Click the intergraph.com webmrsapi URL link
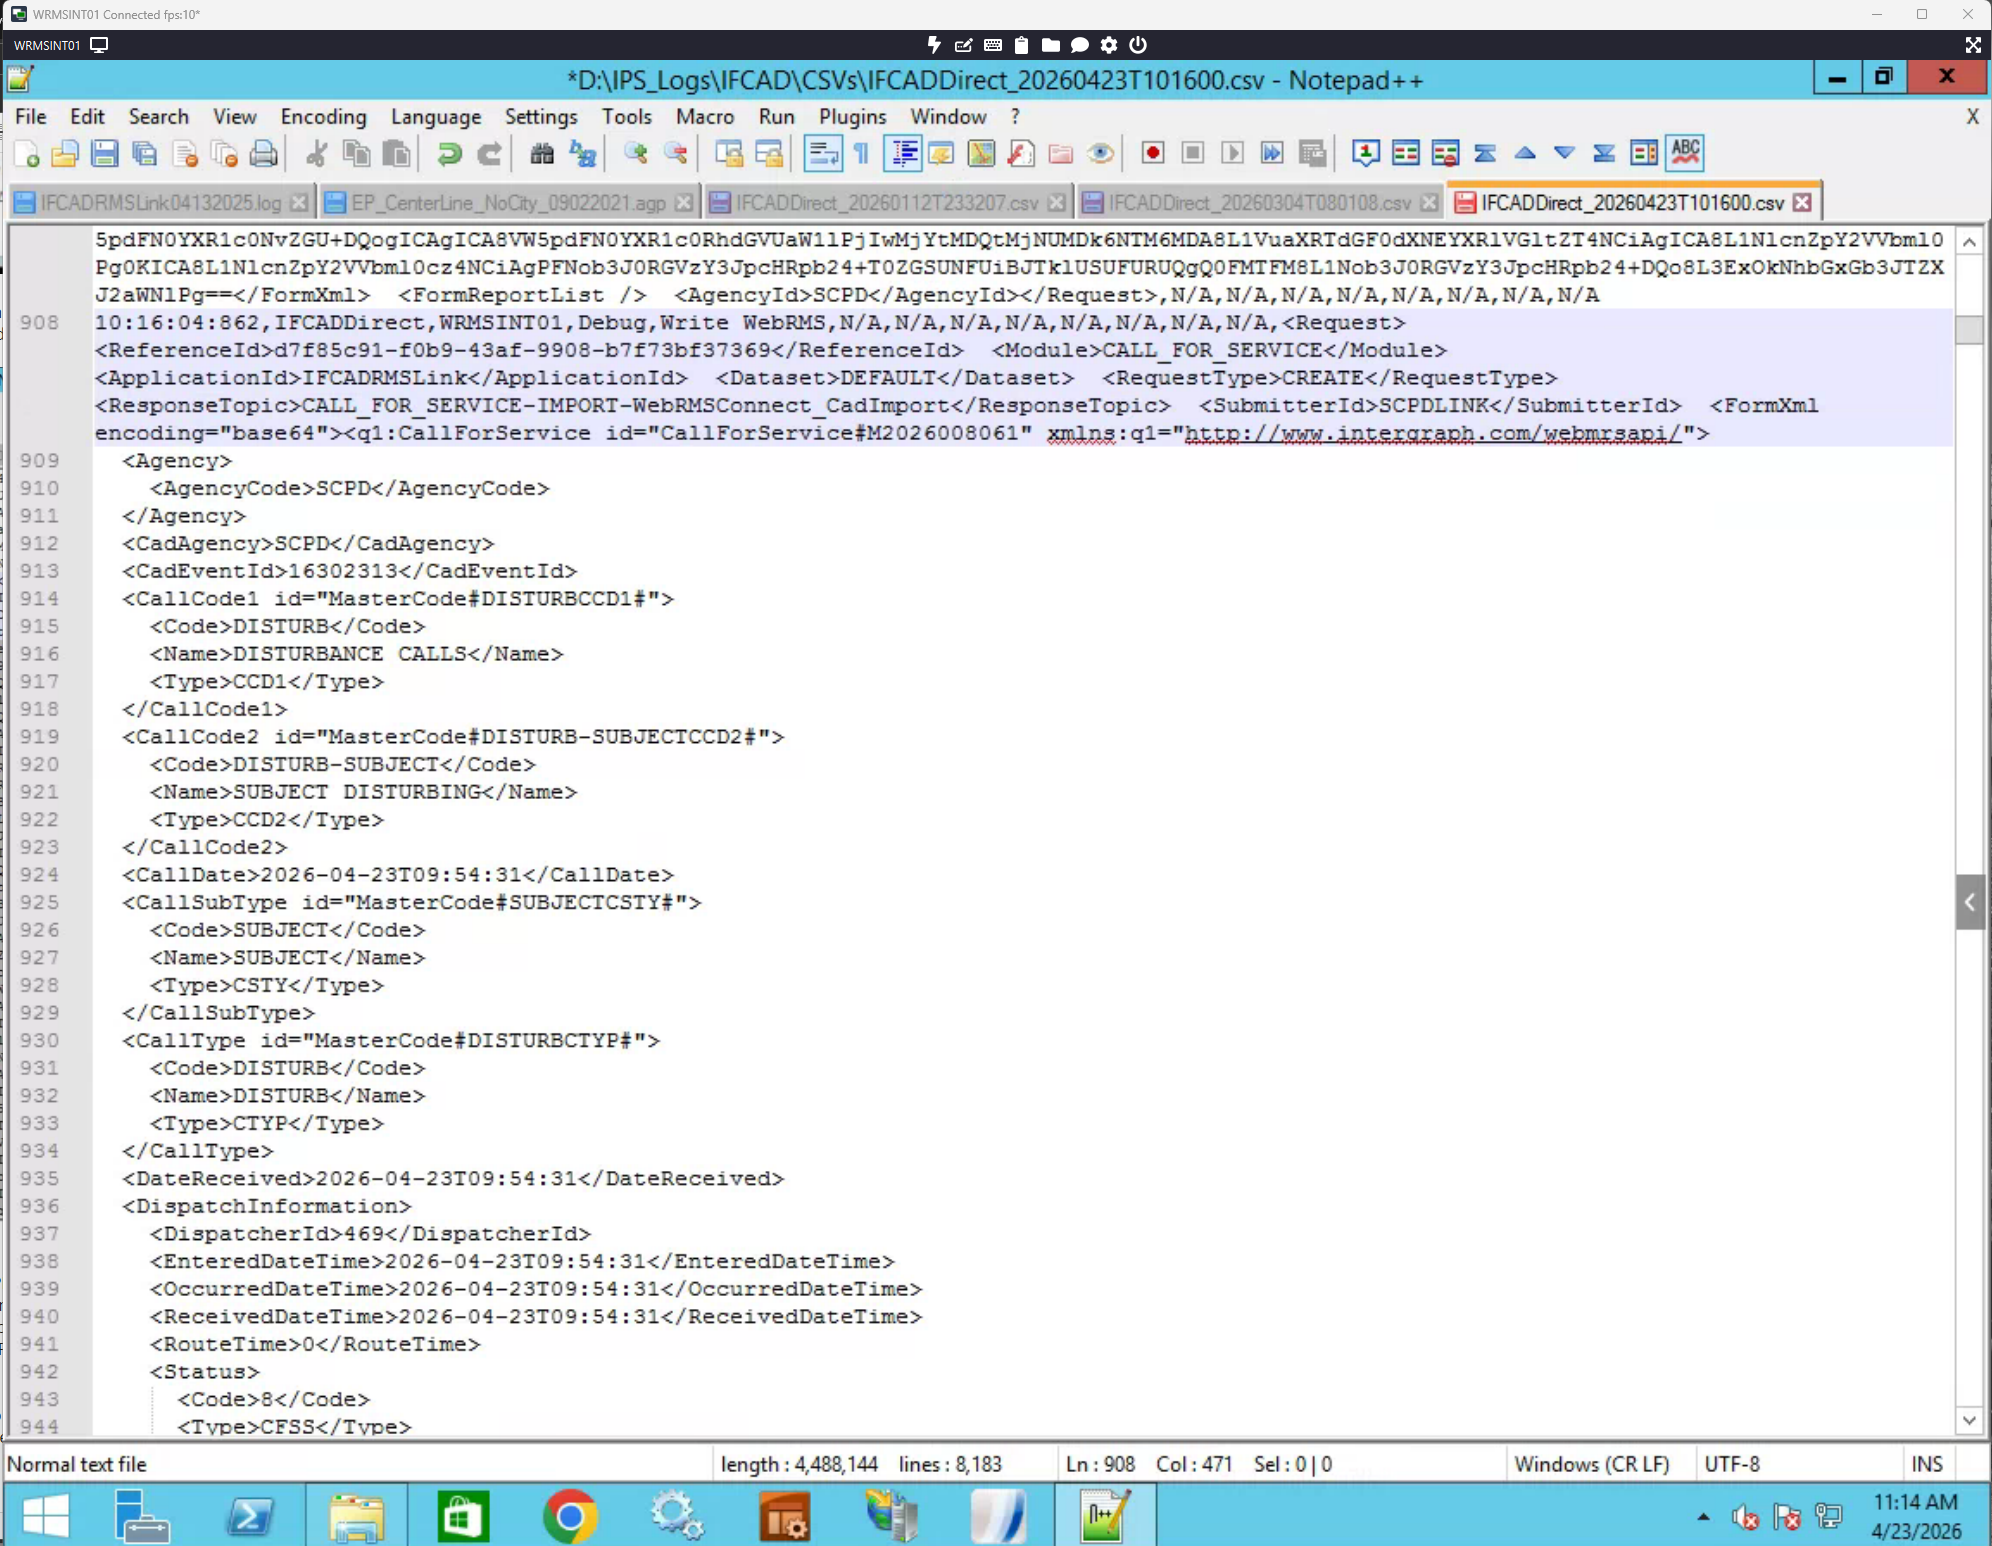Screen dimensions: 1992x1546 click(x=1432, y=433)
